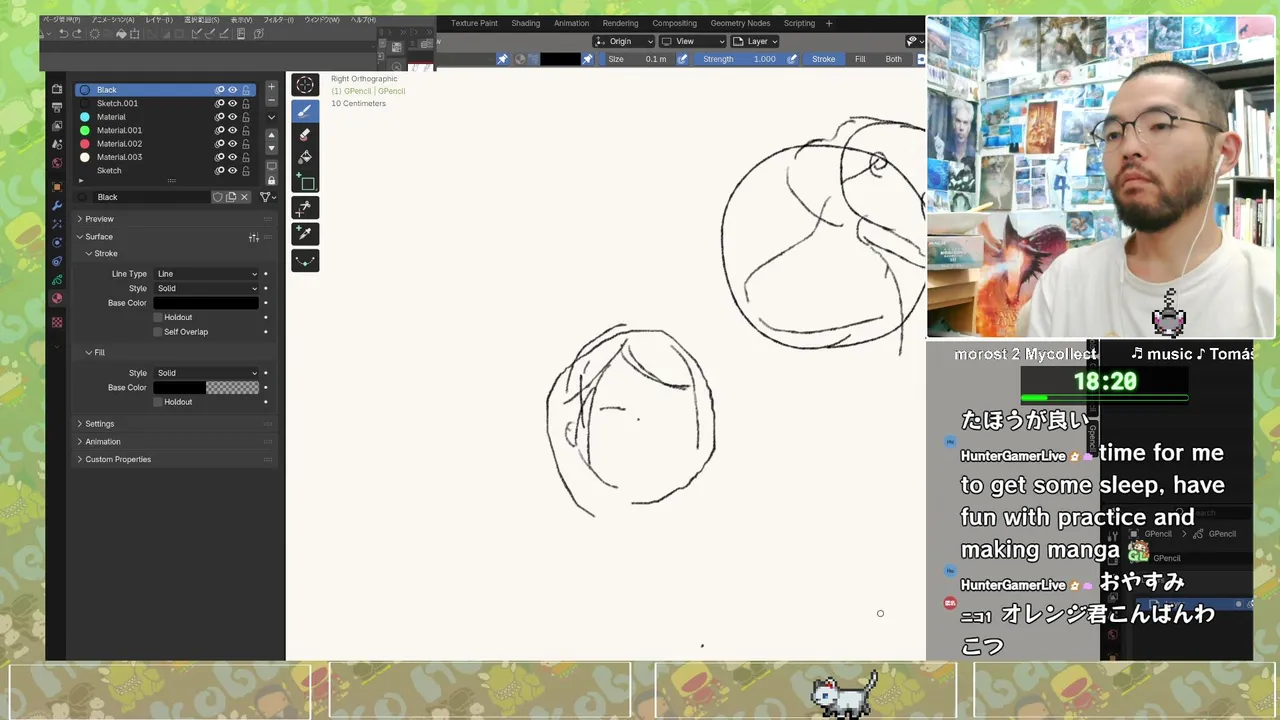This screenshot has width=1280, height=720.
Task: Open the Object Data properties tab icon
Action: [57, 279]
